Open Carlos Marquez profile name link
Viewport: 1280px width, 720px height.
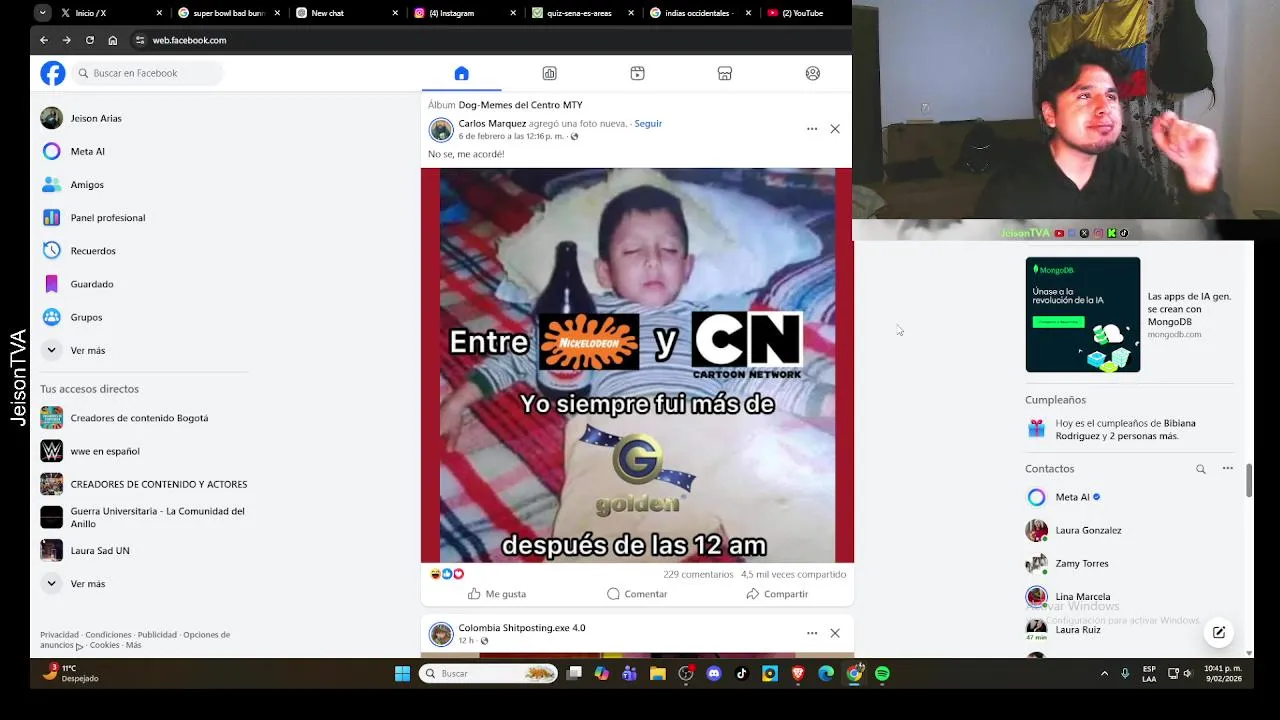click(x=492, y=123)
